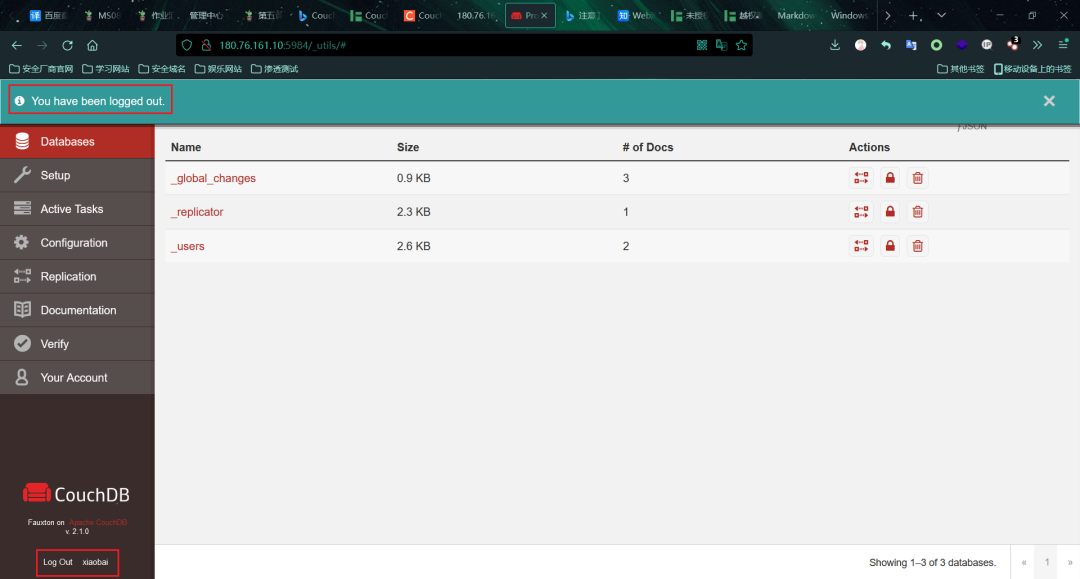The width and height of the screenshot is (1080, 579).
Task: Open Documentation from the sidebar
Action: [77, 310]
